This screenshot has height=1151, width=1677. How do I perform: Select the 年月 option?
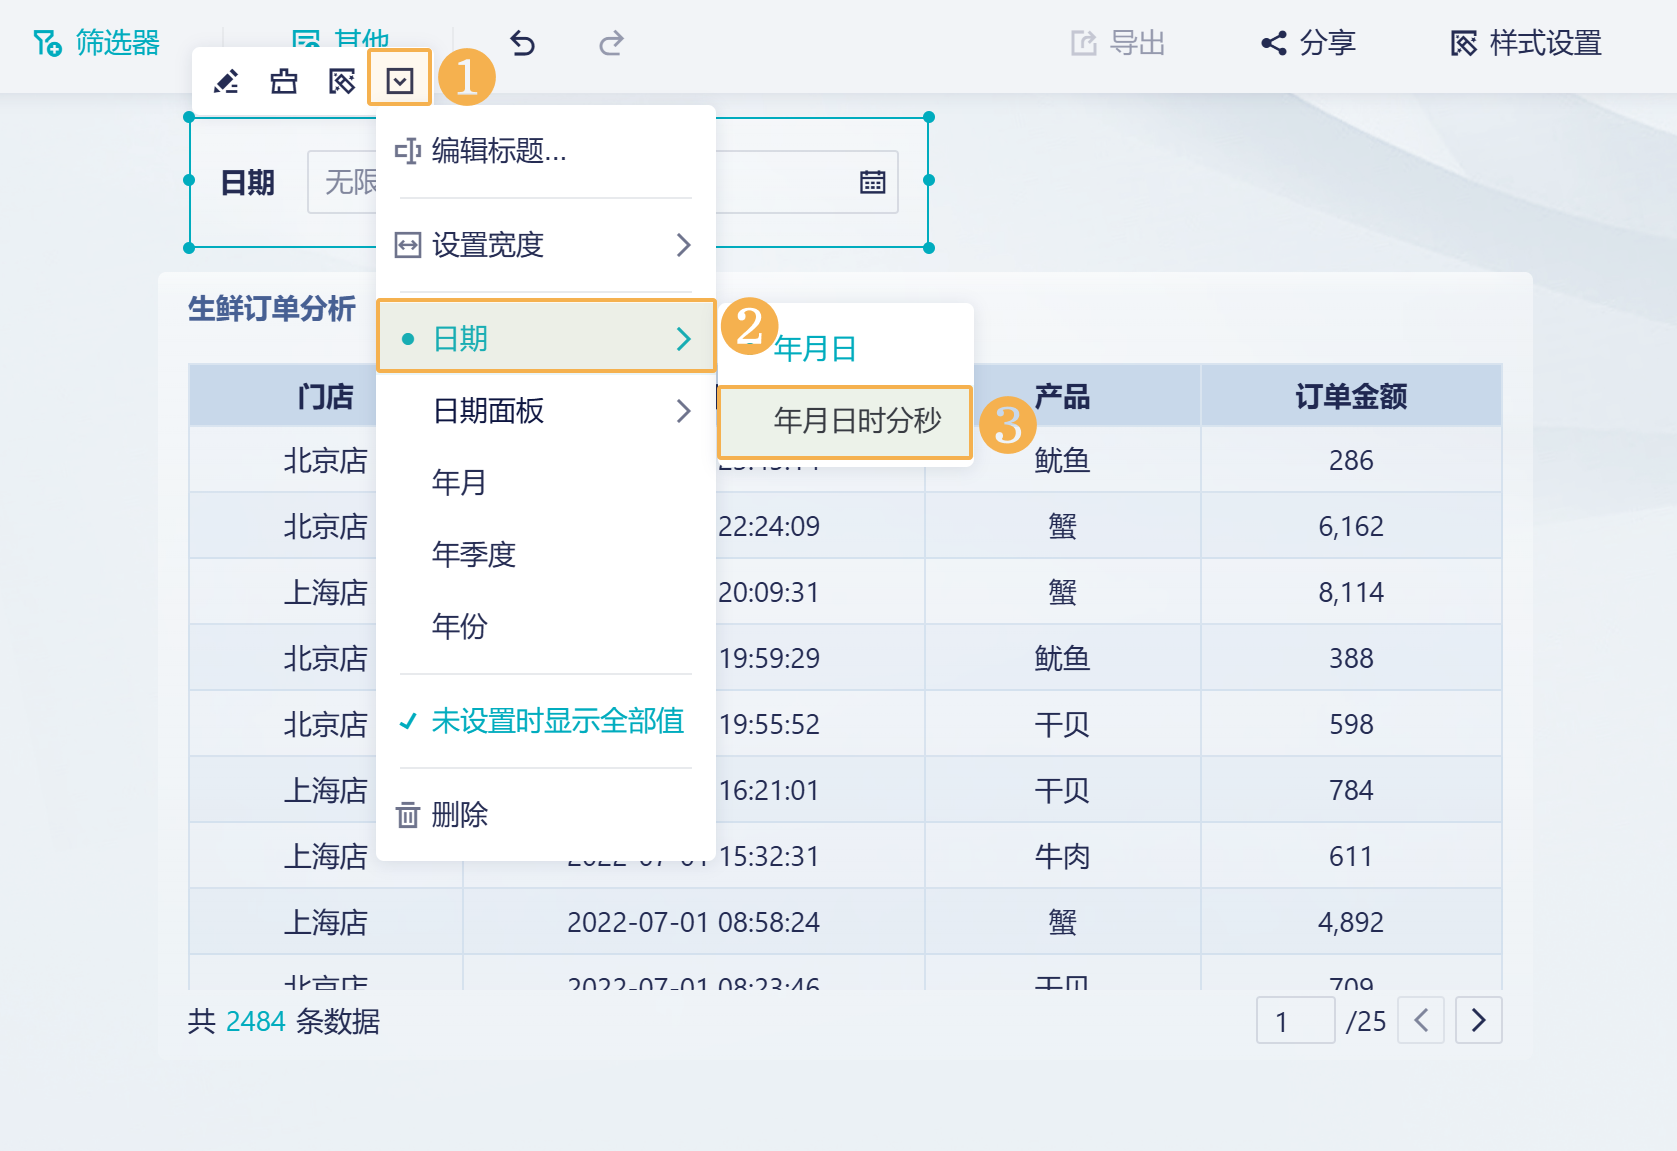click(x=546, y=483)
